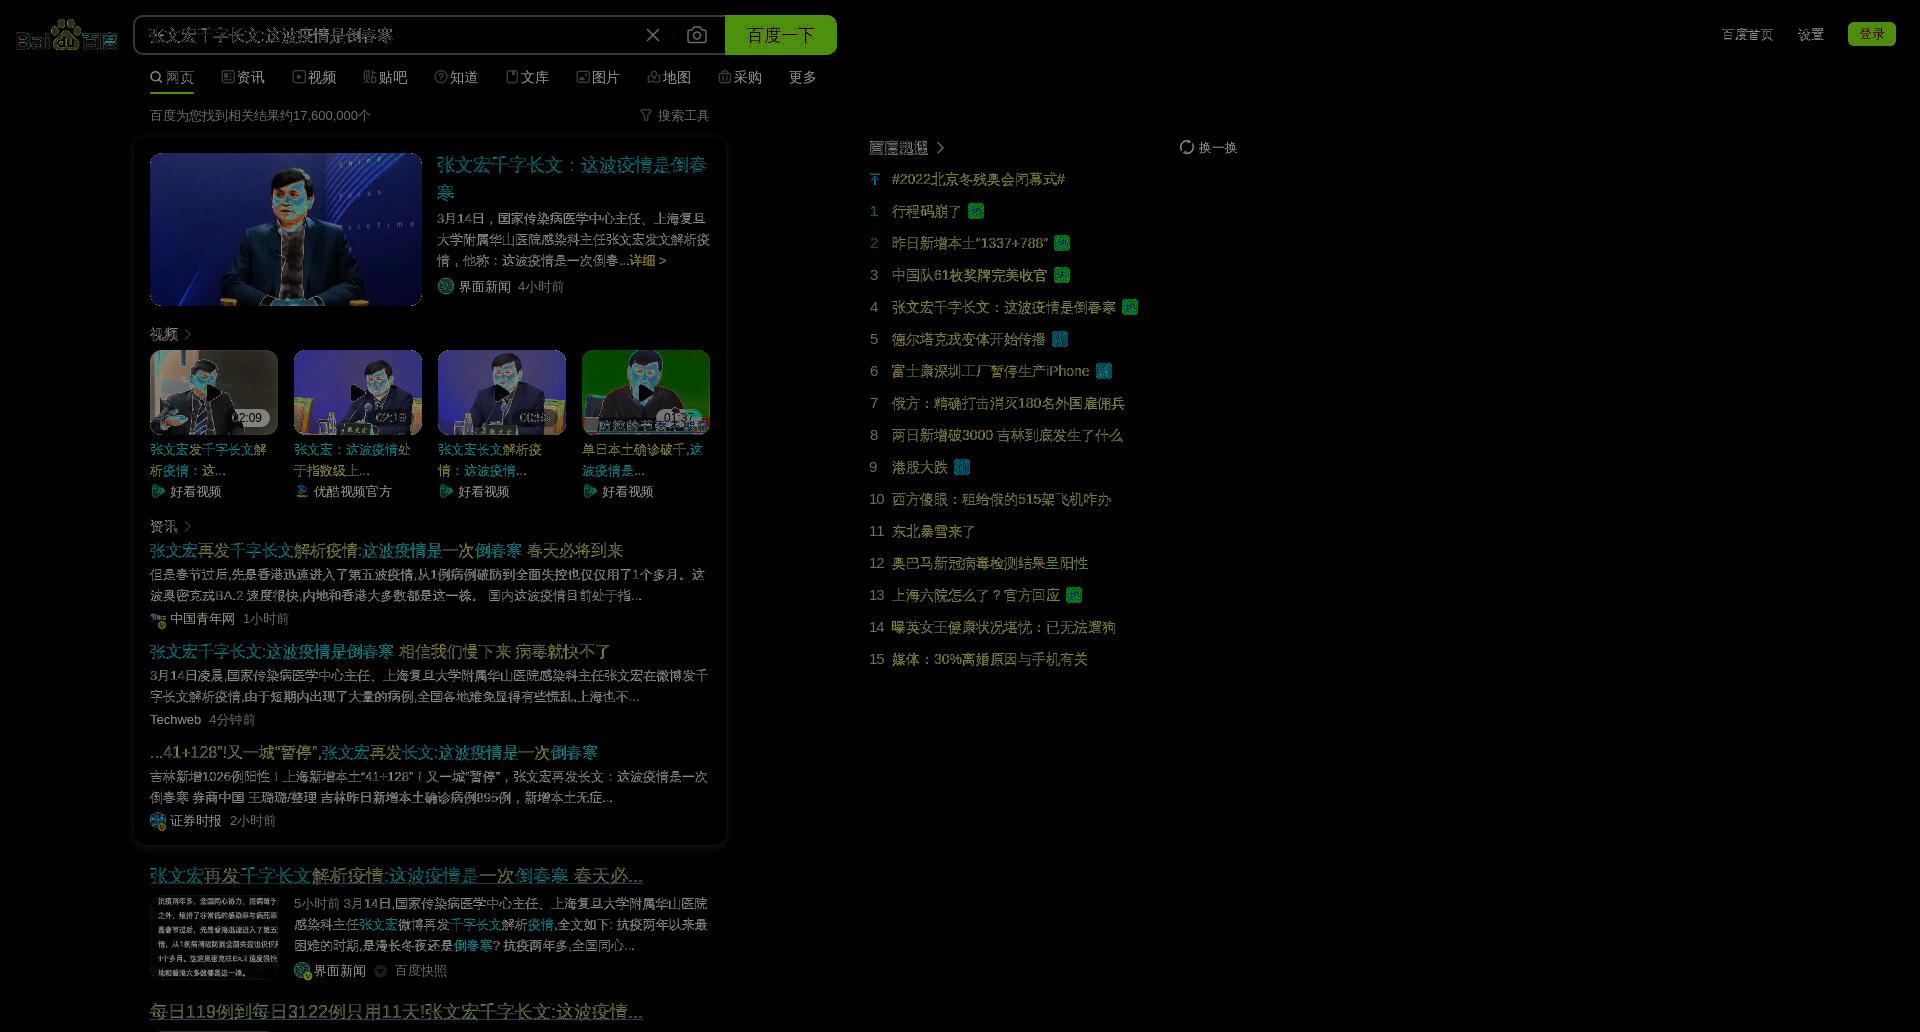Image resolution: width=1920 pixels, height=1032 pixels.
Task: Open 搜索工具 filter
Action: click(675, 115)
